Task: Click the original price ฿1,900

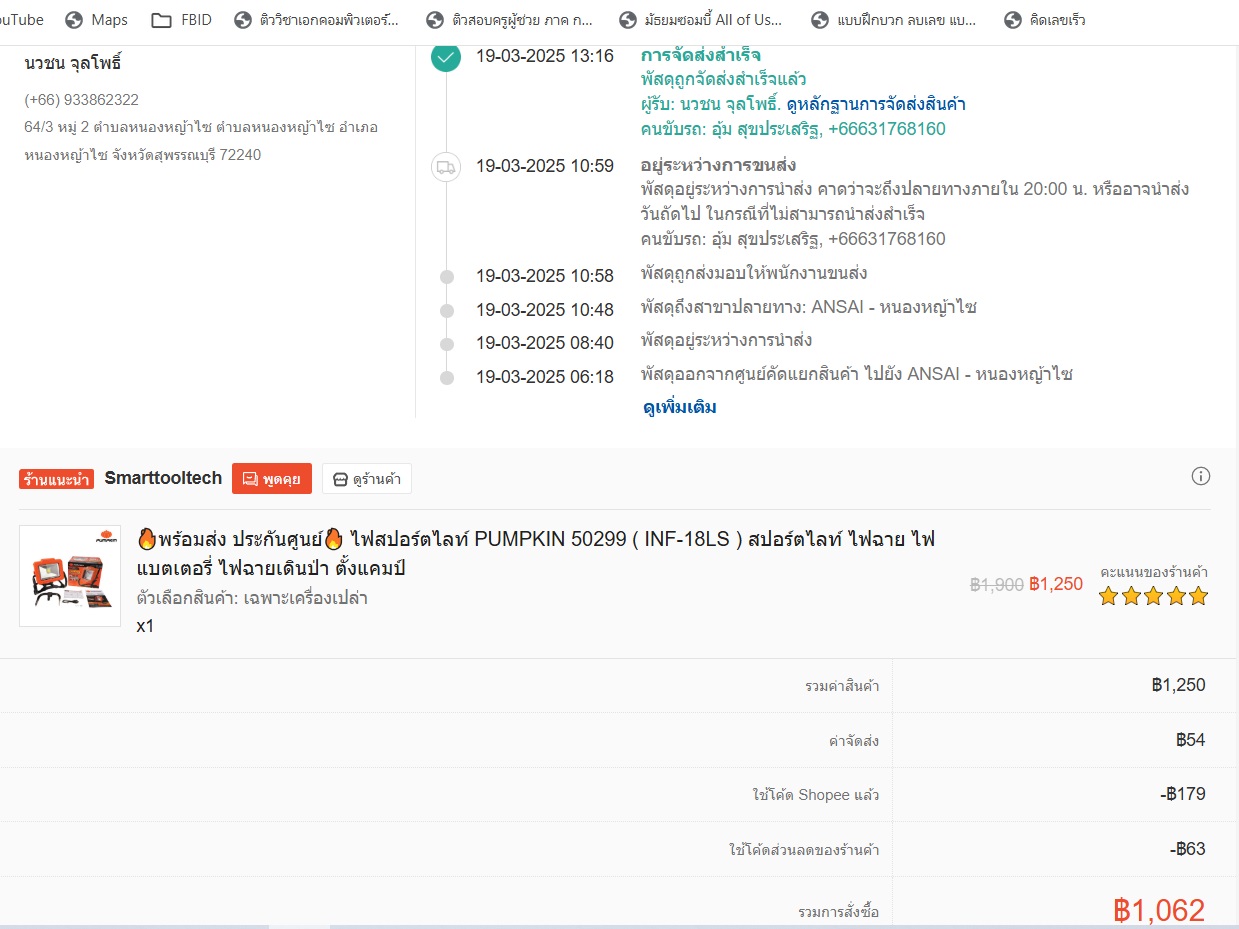Action: coord(995,585)
